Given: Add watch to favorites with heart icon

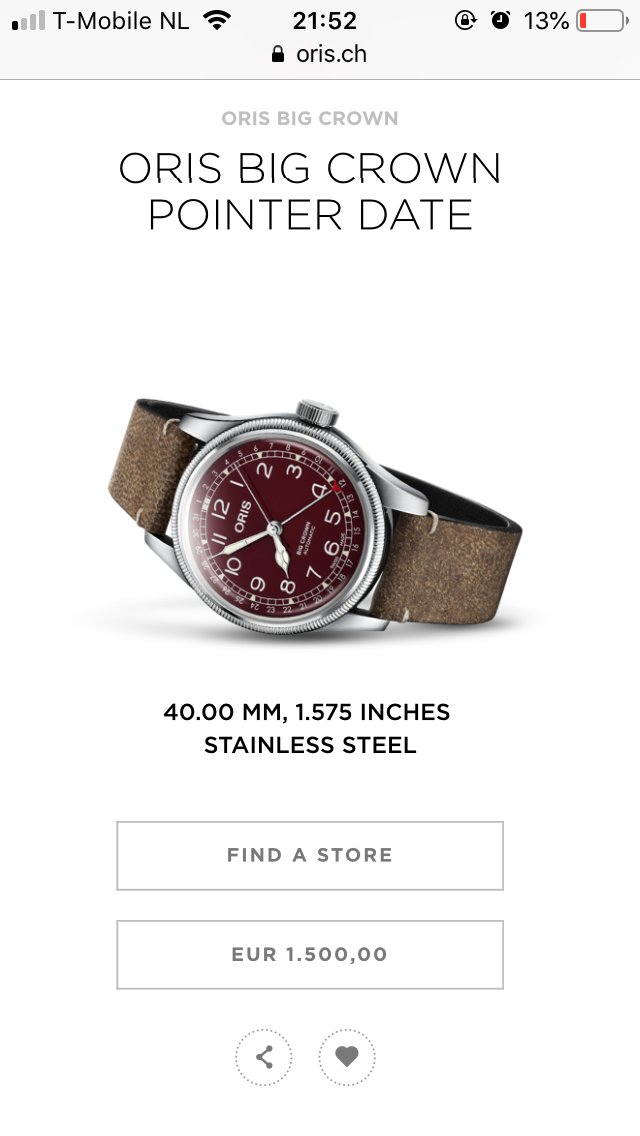Looking at the screenshot, I should click(x=347, y=1057).
